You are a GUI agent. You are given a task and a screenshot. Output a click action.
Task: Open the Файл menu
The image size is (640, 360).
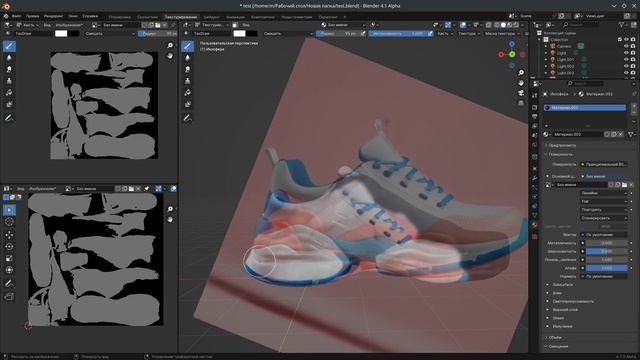click(x=17, y=16)
